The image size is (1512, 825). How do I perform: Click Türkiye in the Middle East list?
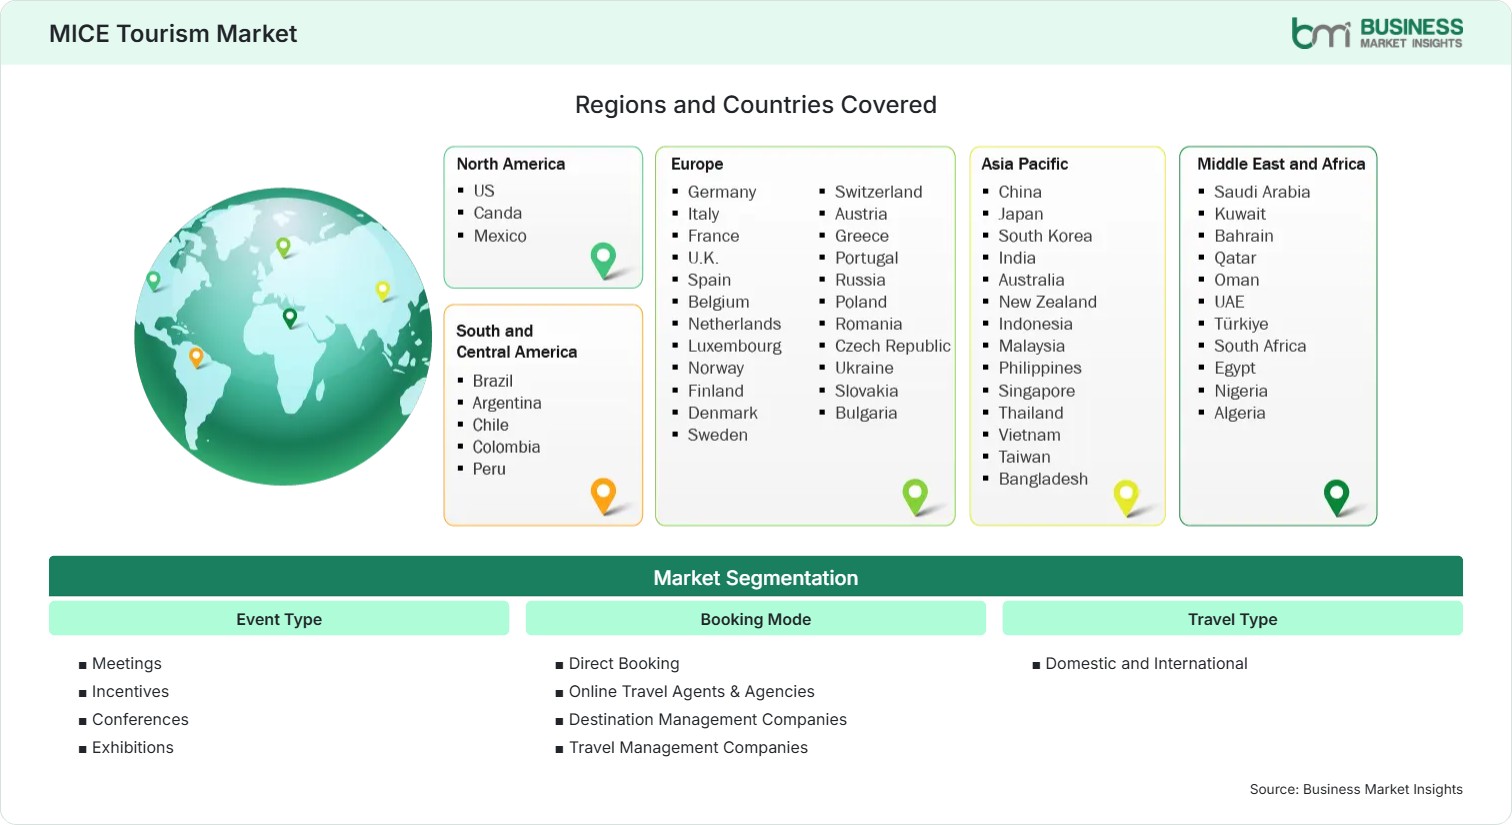[1241, 324]
